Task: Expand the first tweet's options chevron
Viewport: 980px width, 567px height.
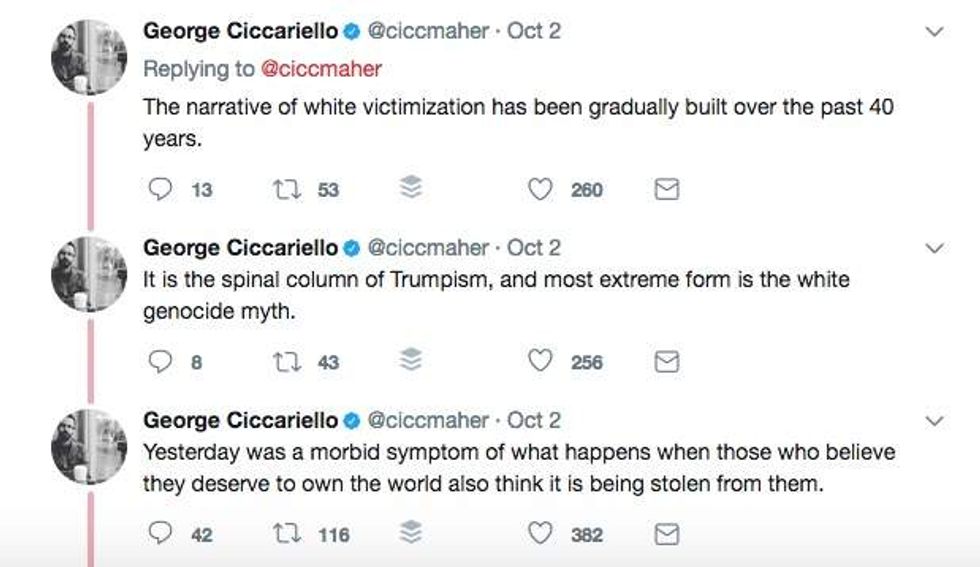Action: (935, 32)
